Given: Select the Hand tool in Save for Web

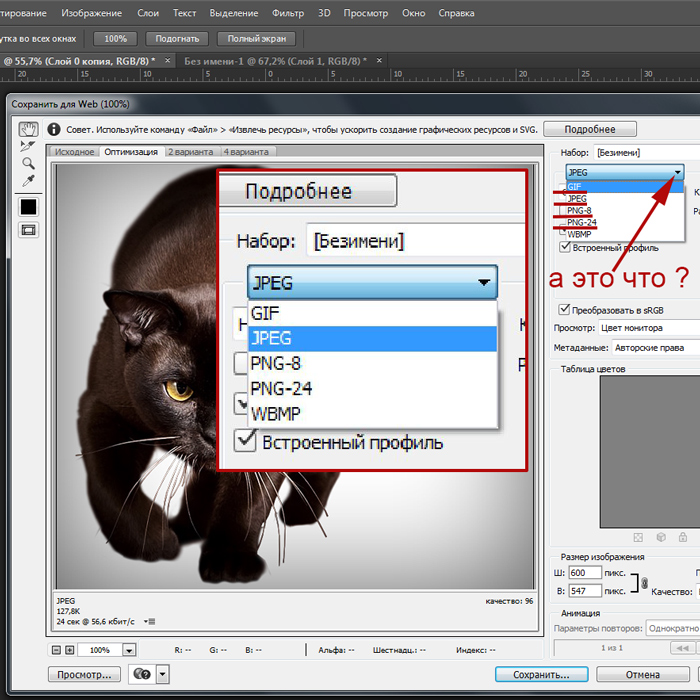Looking at the screenshot, I should coord(28,129).
